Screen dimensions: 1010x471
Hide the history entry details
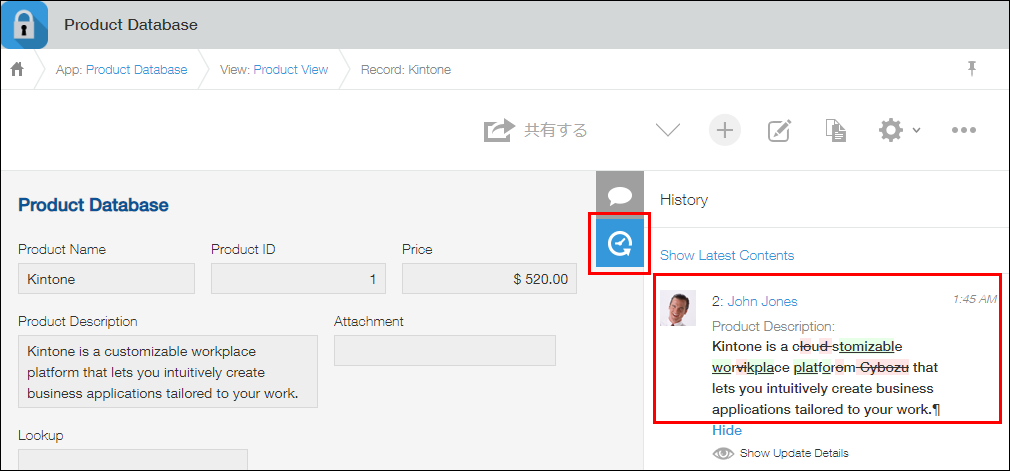click(727, 430)
